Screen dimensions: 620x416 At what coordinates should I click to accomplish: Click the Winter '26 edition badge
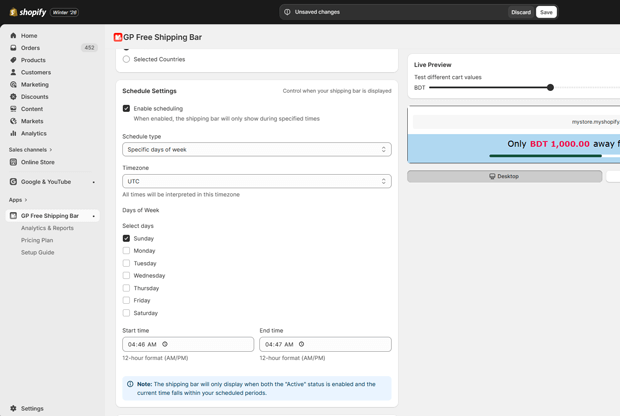point(64,13)
